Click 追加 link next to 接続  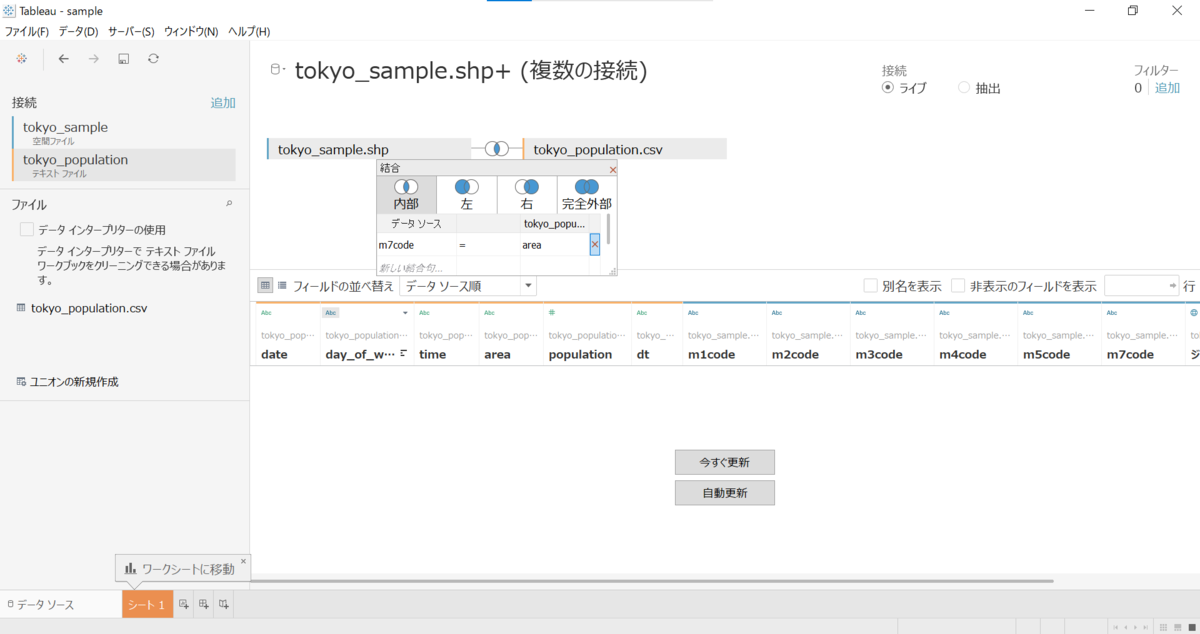[x=223, y=103]
